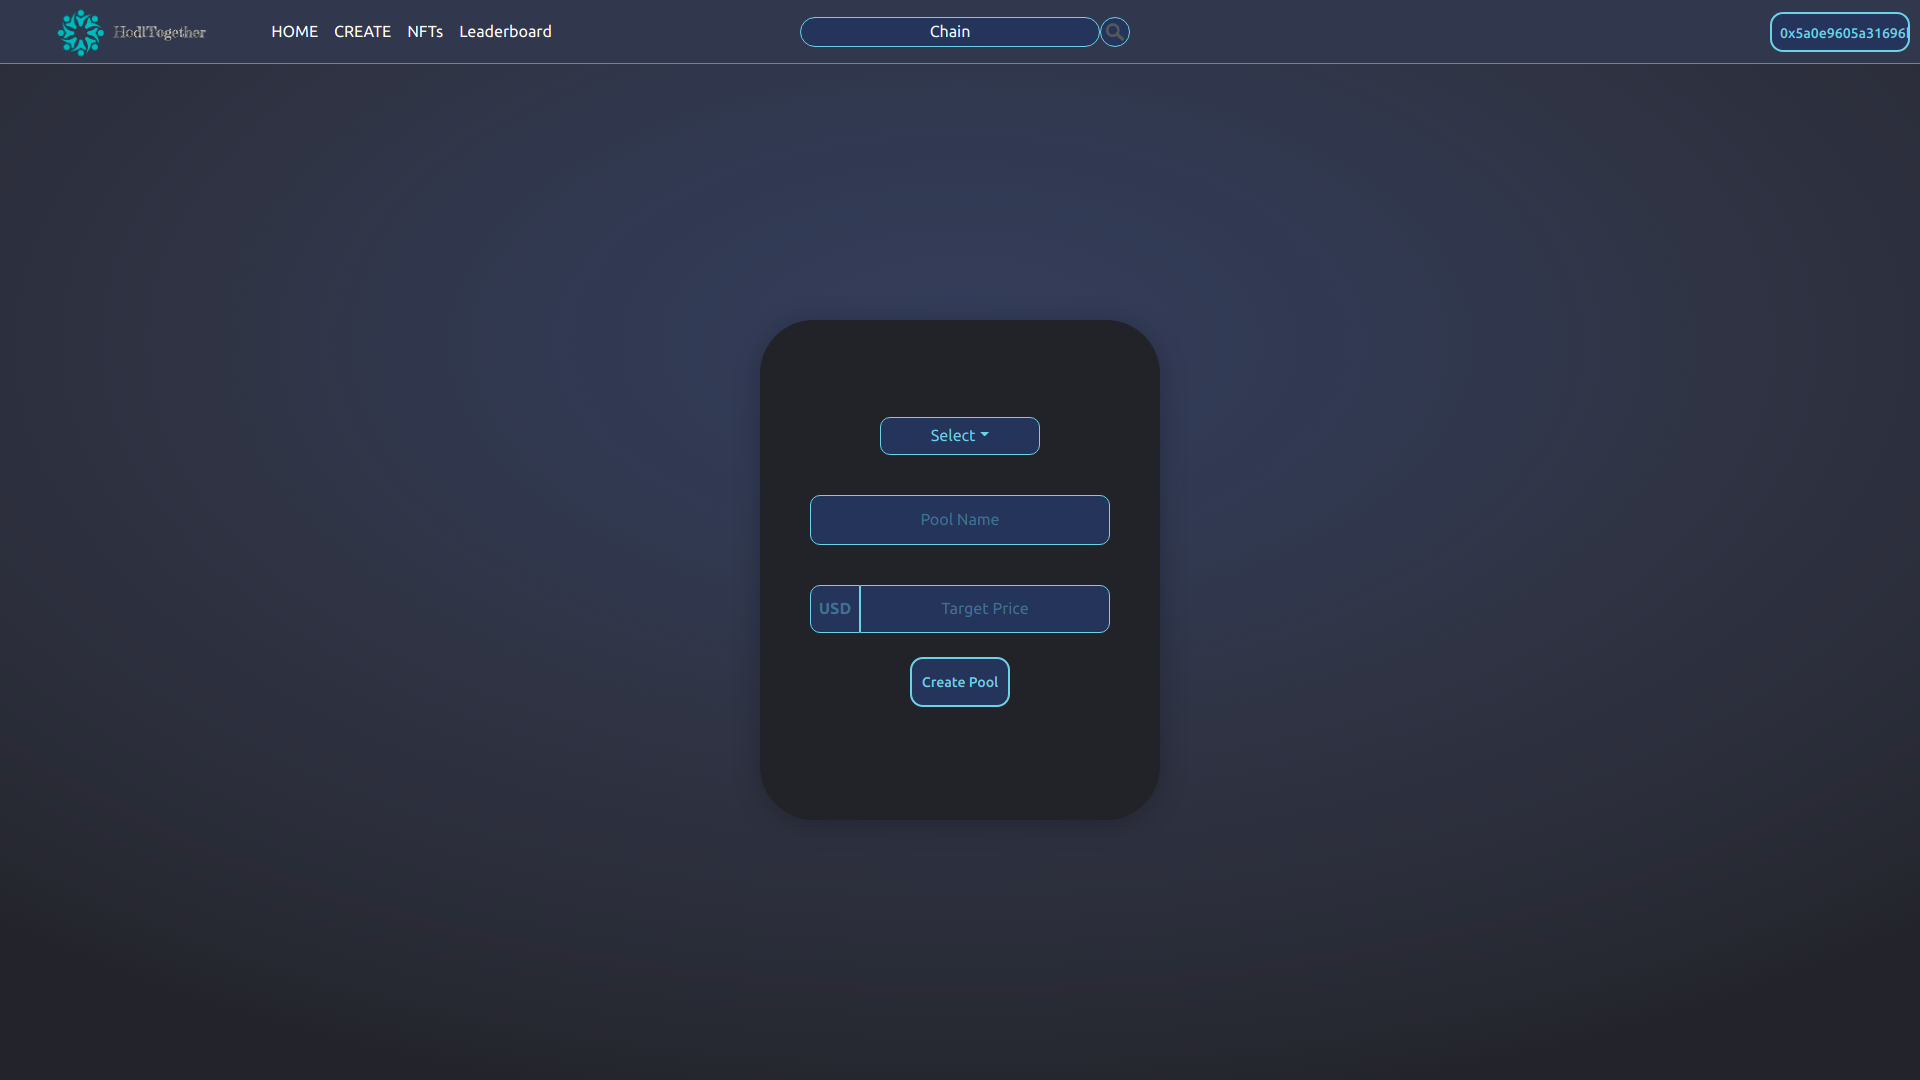This screenshot has height=1080, width=1920.
Task: Open the Leaderboard page
Action: (x=505, y=32)
